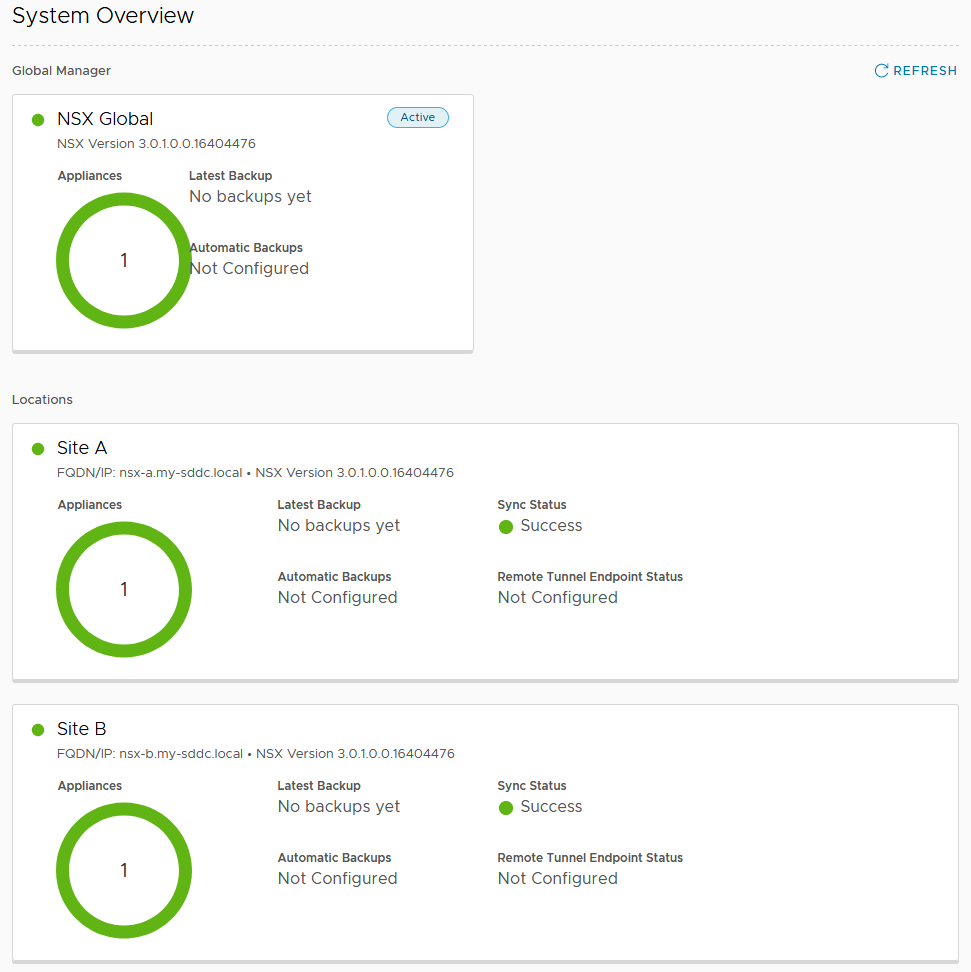Click Site A Sync Status 'Success' text
Viewport: 971px width, 972px height.
point(551,526)
